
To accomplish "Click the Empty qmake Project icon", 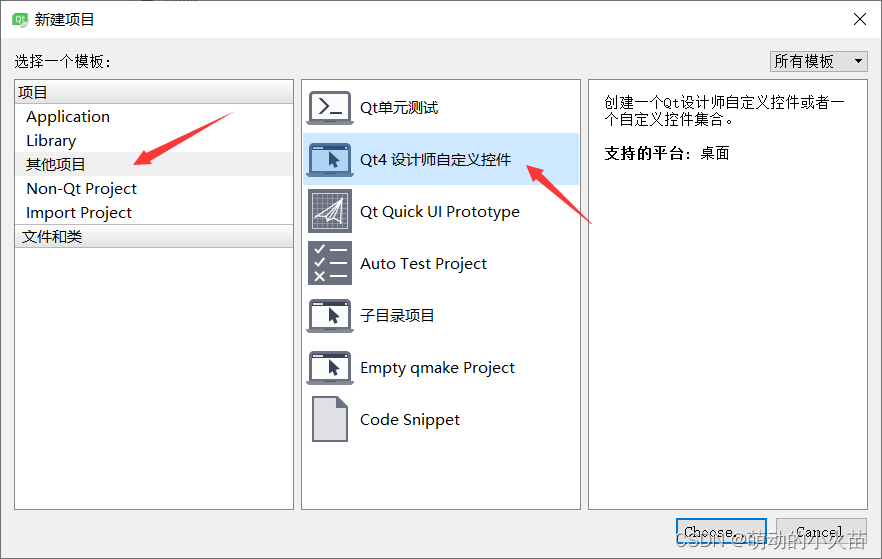I will point(330,368).
